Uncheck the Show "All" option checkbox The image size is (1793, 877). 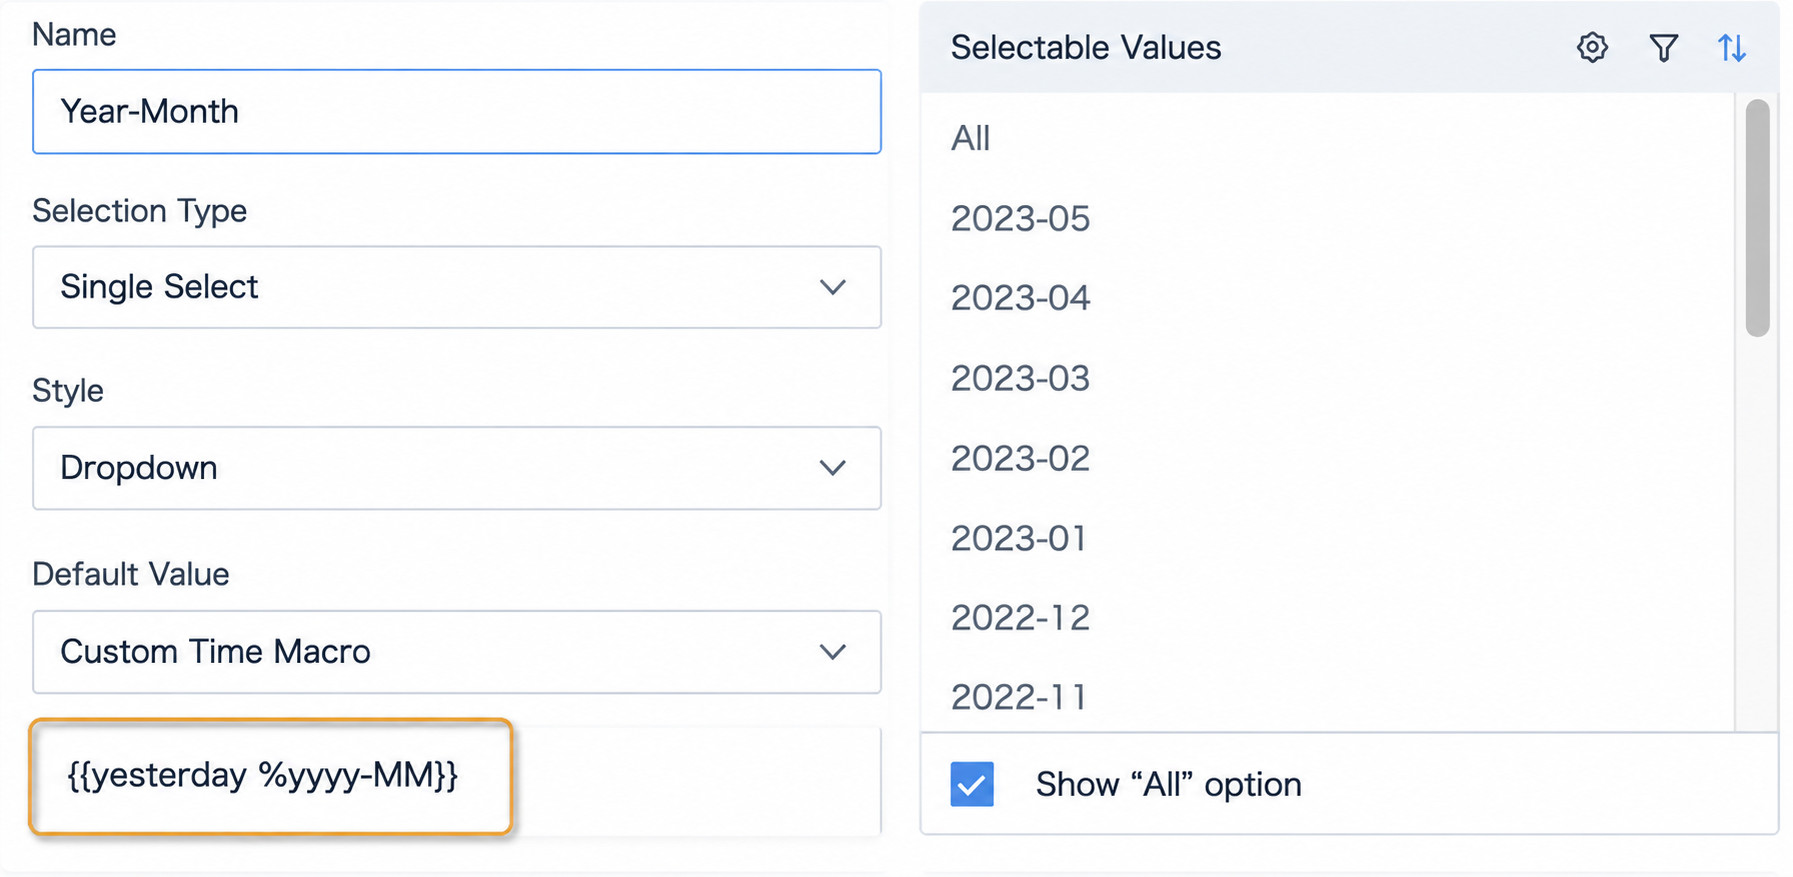972,784
